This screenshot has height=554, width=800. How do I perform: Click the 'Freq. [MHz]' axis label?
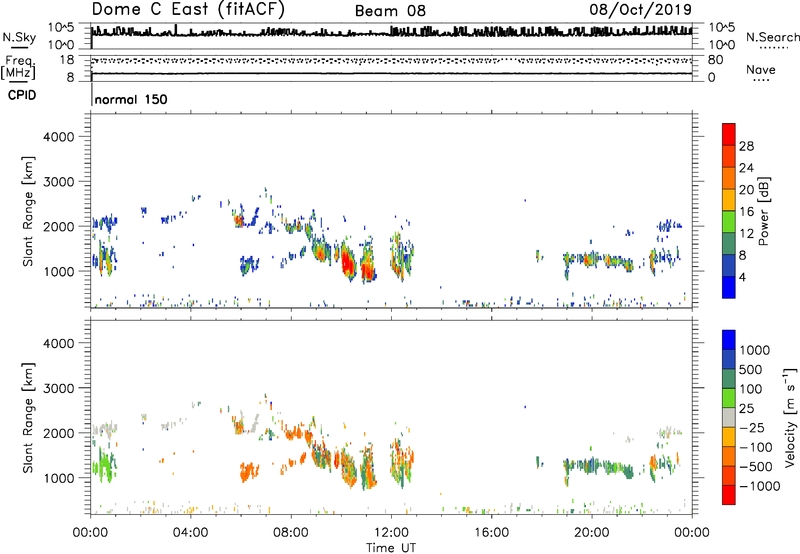[x=18, y=67]
